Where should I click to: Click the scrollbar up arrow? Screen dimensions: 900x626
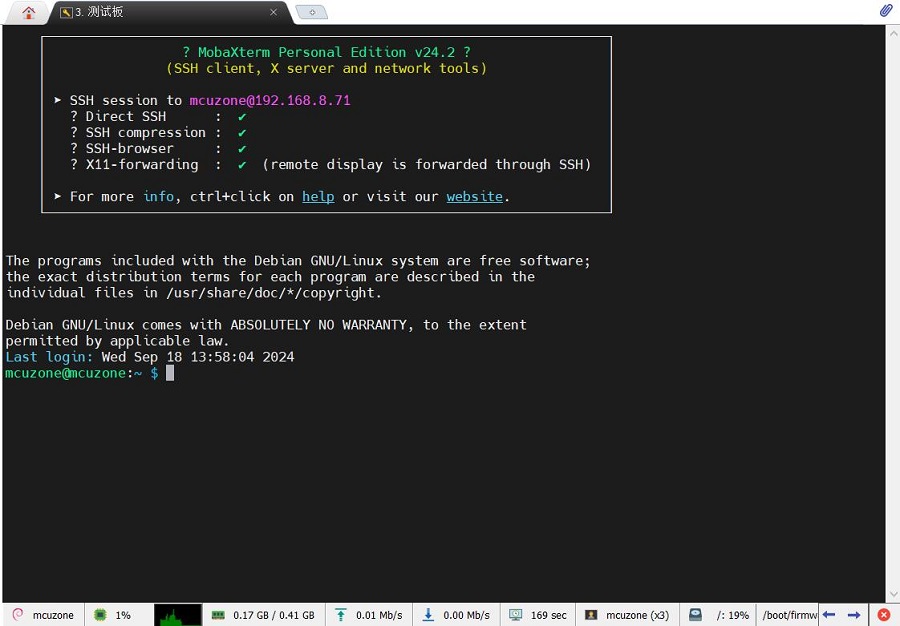pyautogui.click(x=893, y=33)
